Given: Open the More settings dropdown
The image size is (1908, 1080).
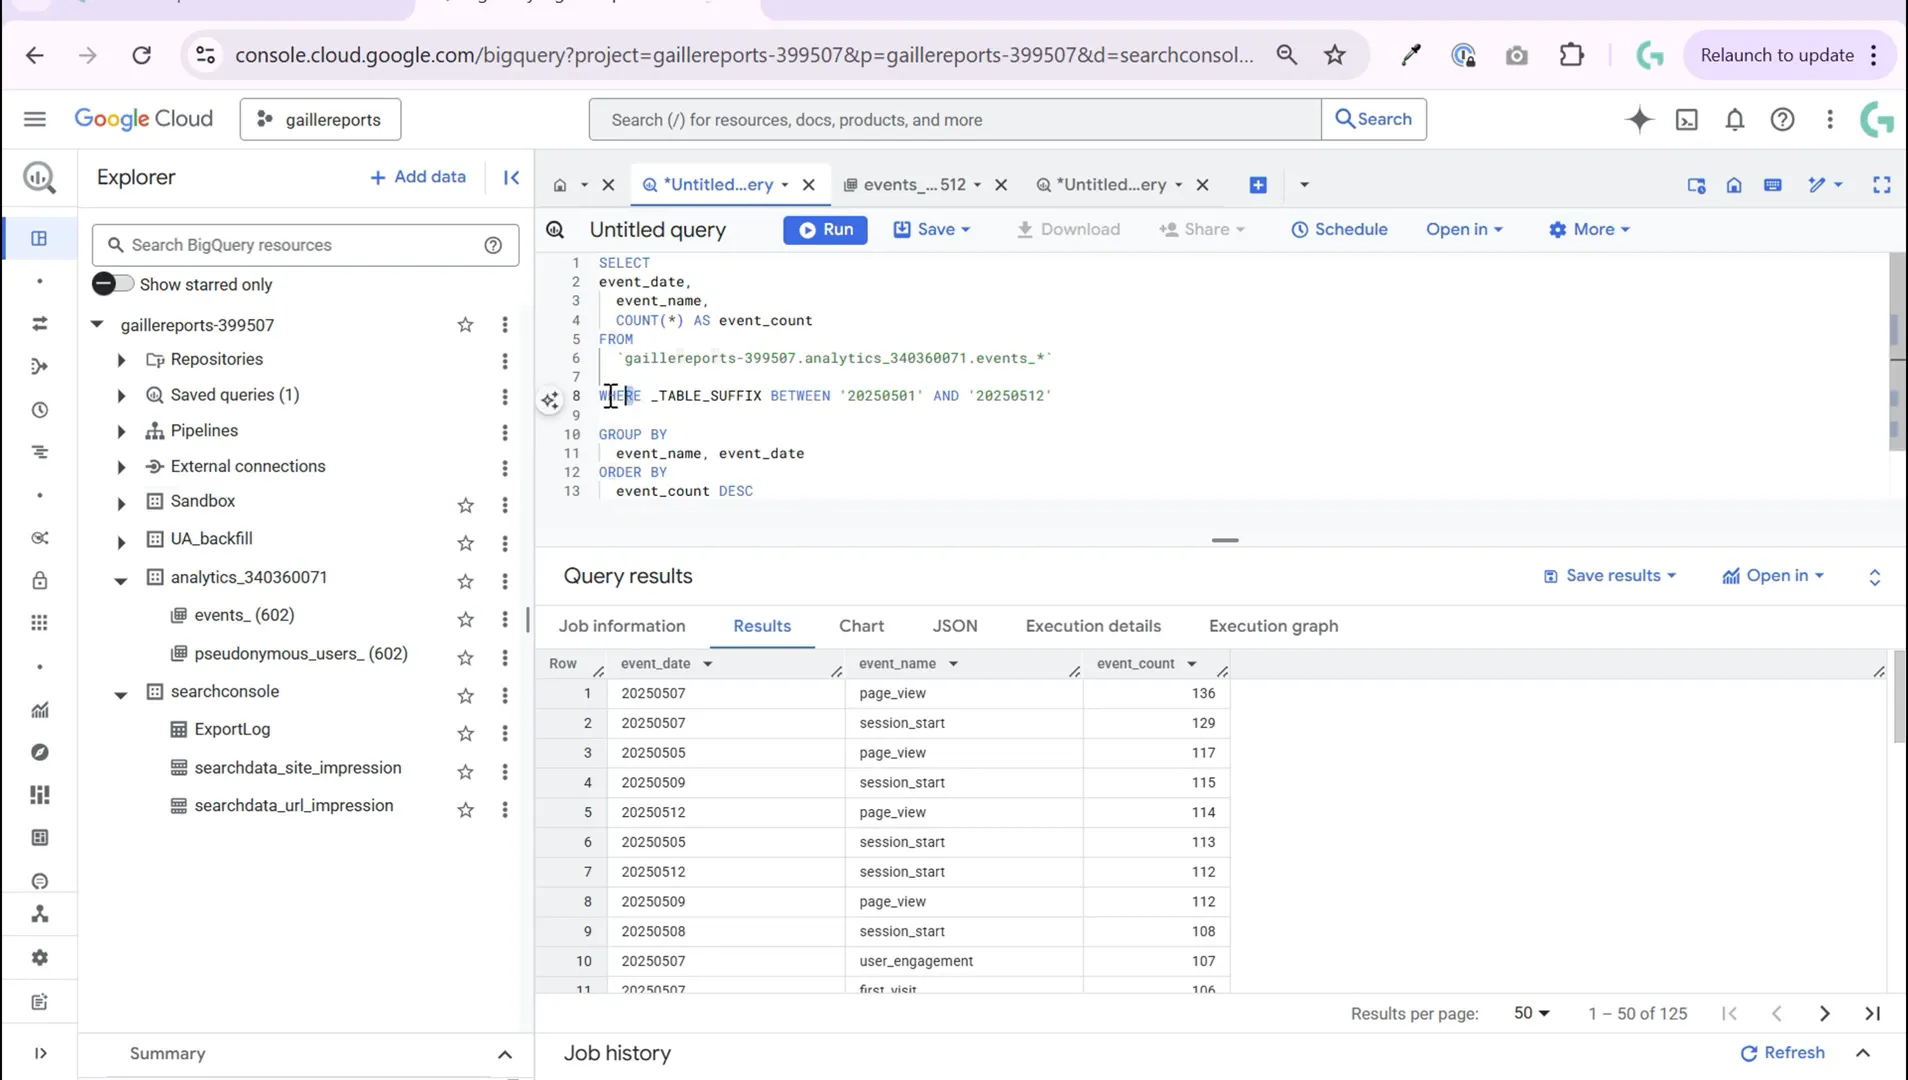Looking at the screenshot, I should pyautogui.click(x=1589, y=229).
